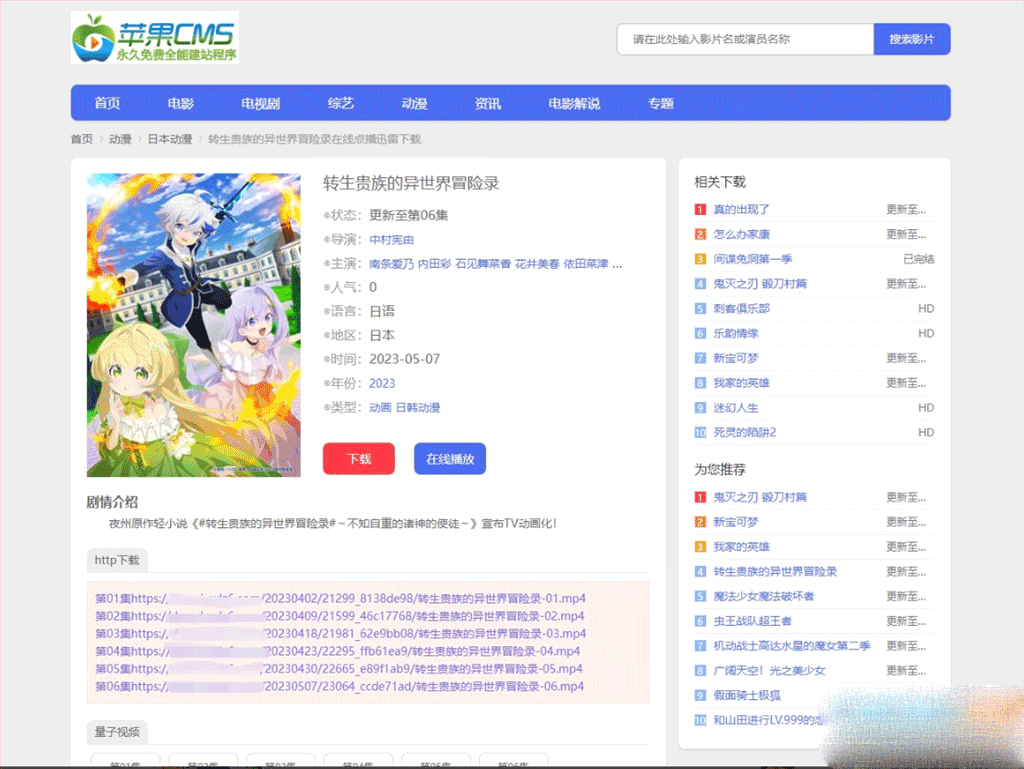Image resolution: width=1024 pixels, height=769 pixels.
Task: Open 广阔天空！光之美少女 recommendation
Action: 769,671
